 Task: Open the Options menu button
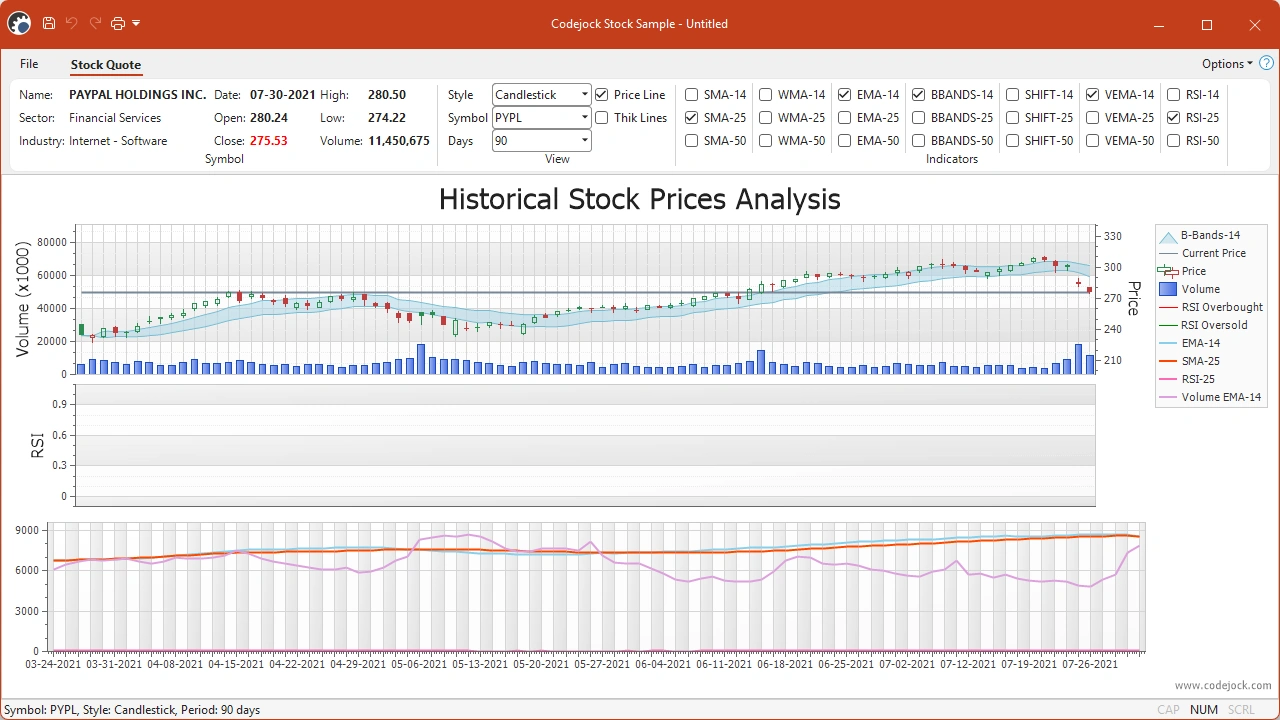(x=1227, y=64)
